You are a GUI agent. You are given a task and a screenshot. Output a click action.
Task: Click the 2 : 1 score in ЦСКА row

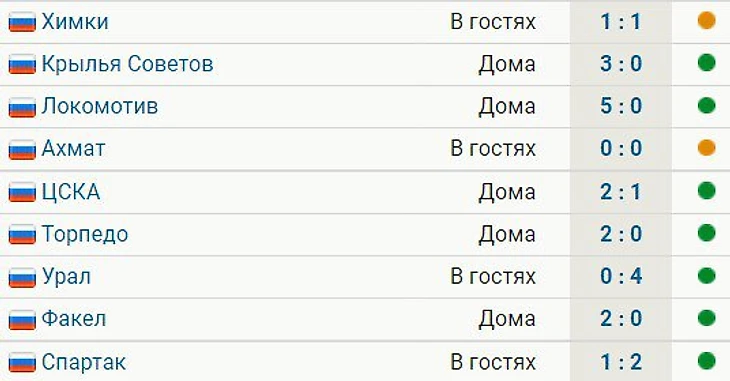tap(621, 191)
